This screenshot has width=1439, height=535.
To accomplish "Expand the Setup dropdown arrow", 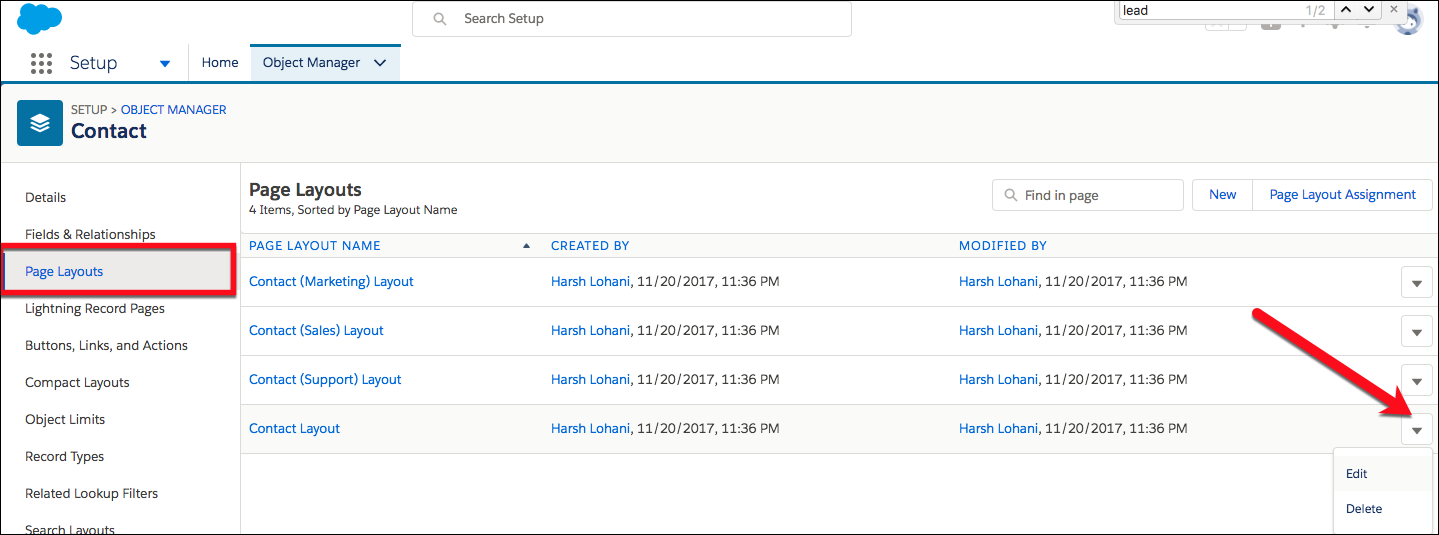I will pyautogui.click(x=165, y=63).
